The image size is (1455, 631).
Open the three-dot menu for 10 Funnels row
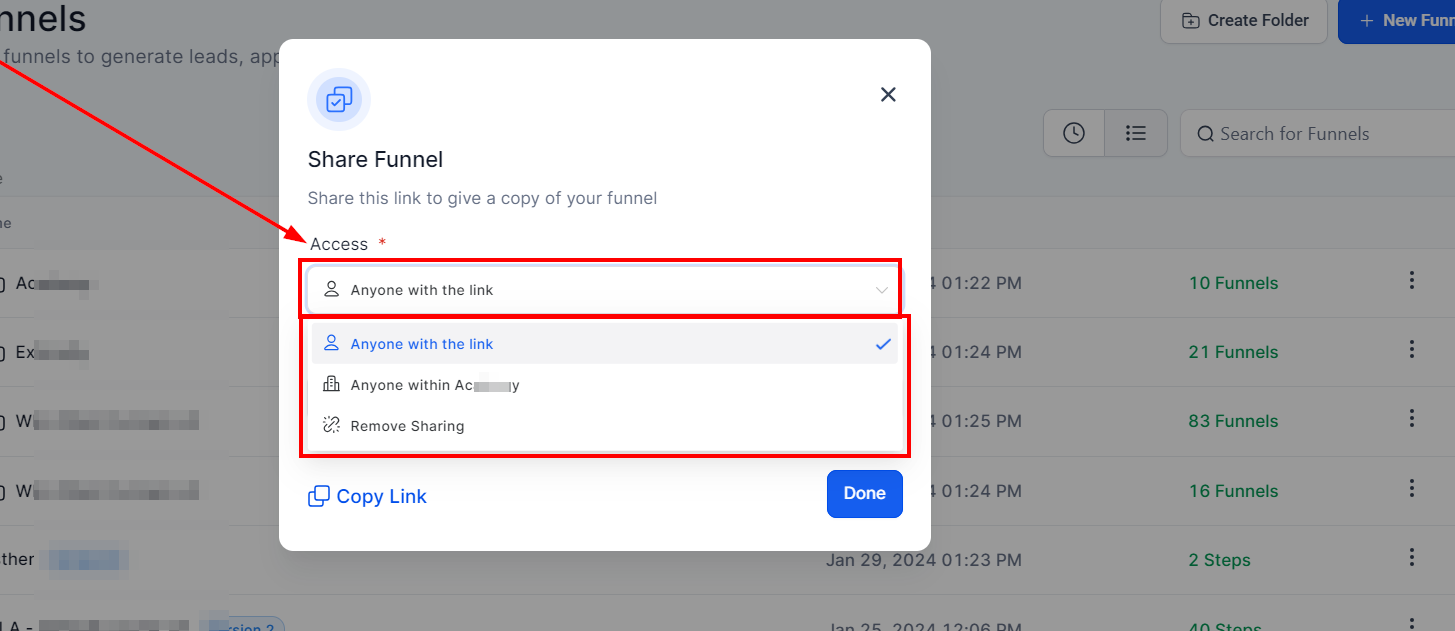(x=1412, y=280)
